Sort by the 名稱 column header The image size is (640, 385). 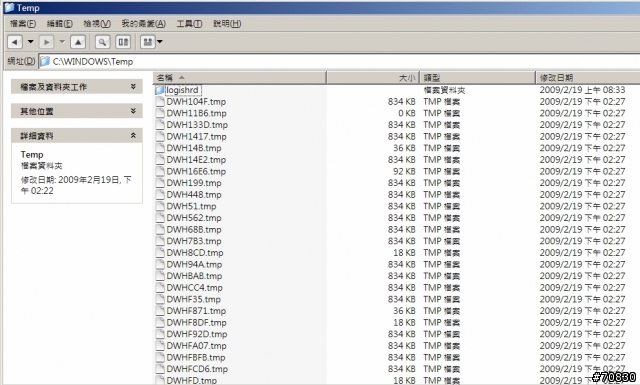(240, 78)
